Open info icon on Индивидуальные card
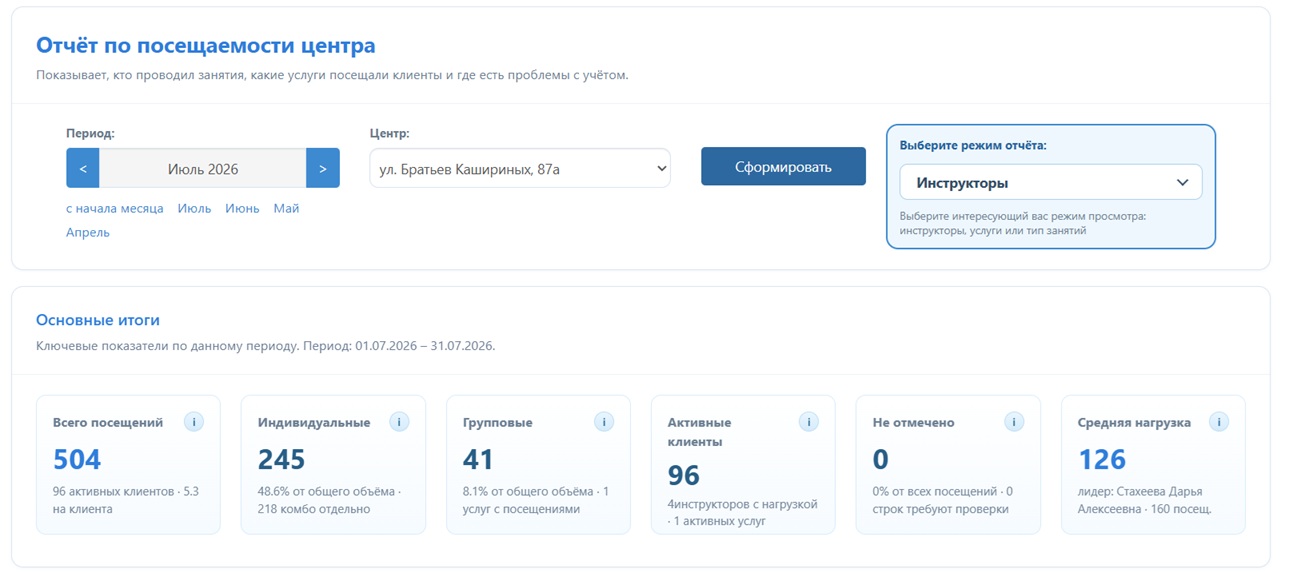This screenshot has width=1289, height=581. pos(399,422)
